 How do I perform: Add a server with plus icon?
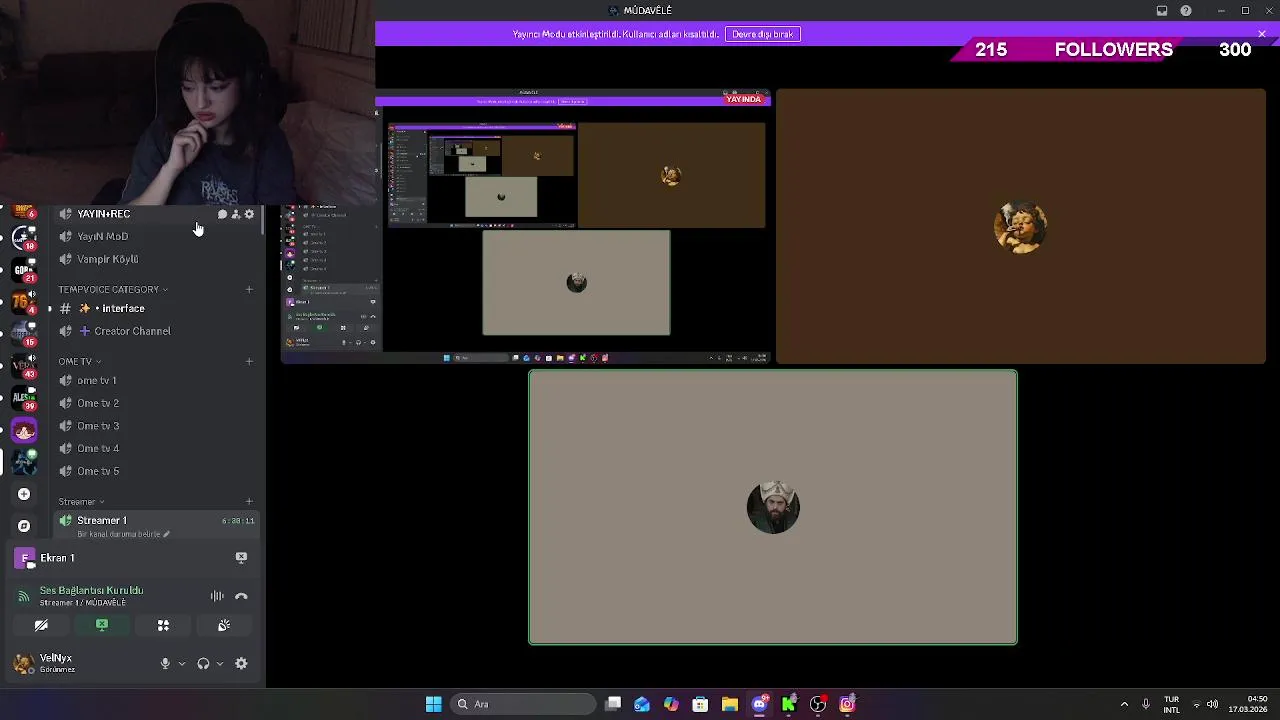pos(24,494)
